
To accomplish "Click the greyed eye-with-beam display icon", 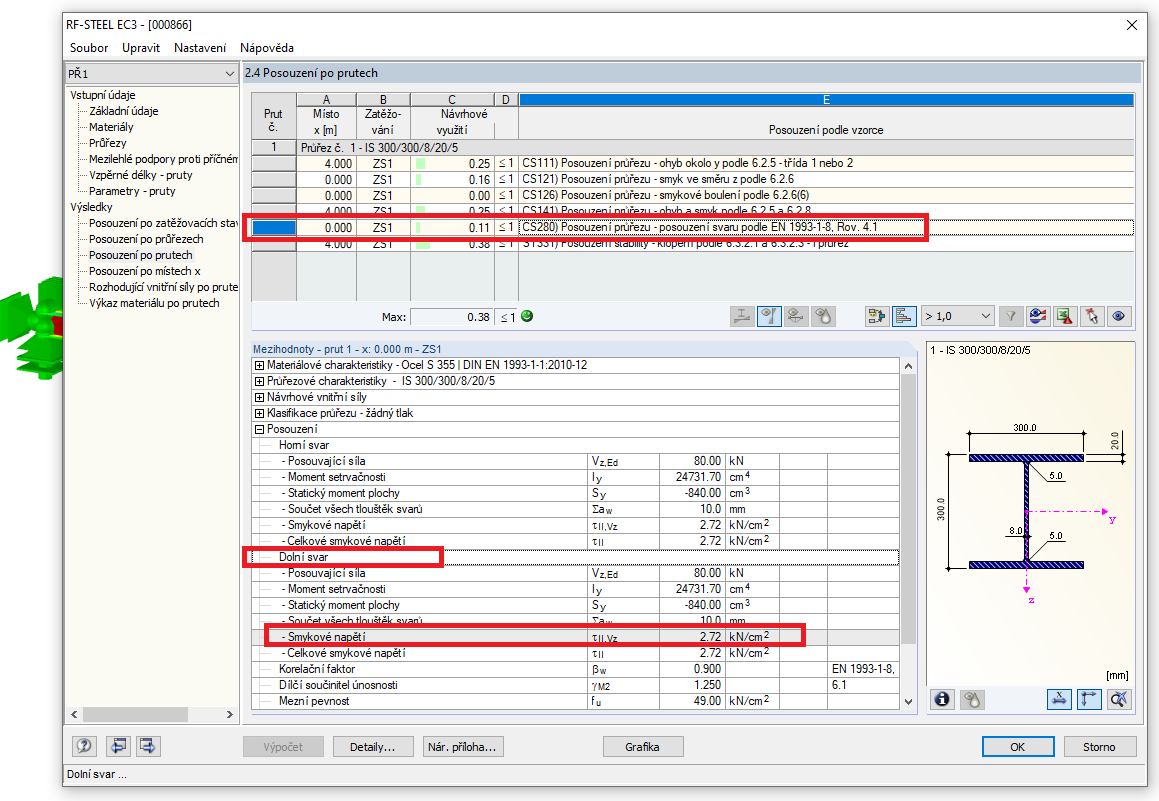I will 796,316.
